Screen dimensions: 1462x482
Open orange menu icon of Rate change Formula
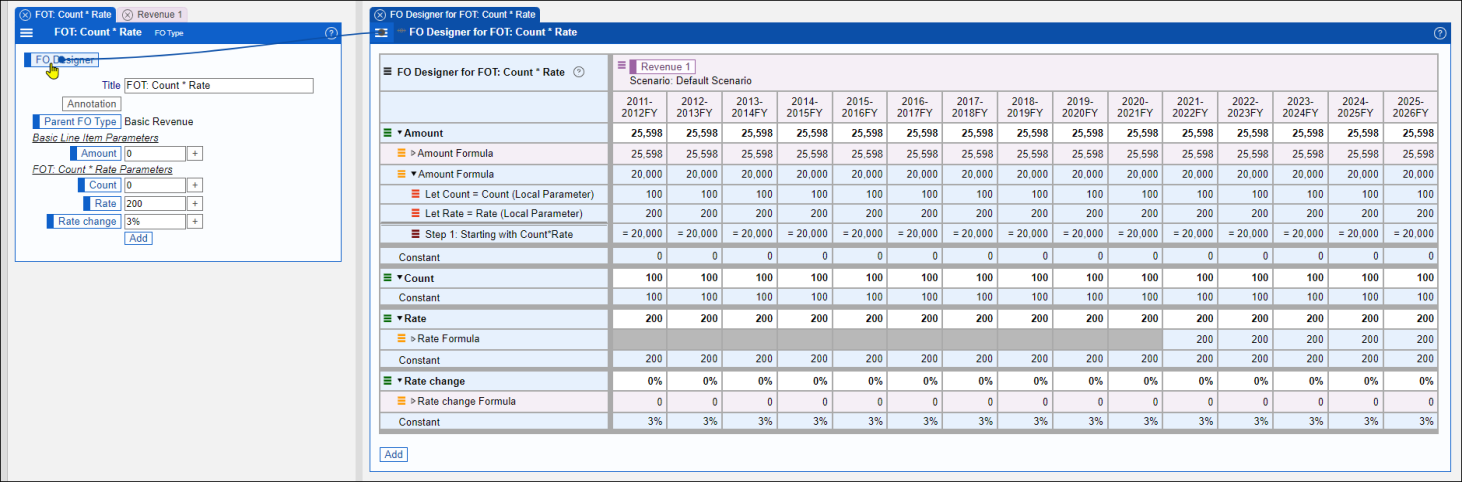(402, 401)
